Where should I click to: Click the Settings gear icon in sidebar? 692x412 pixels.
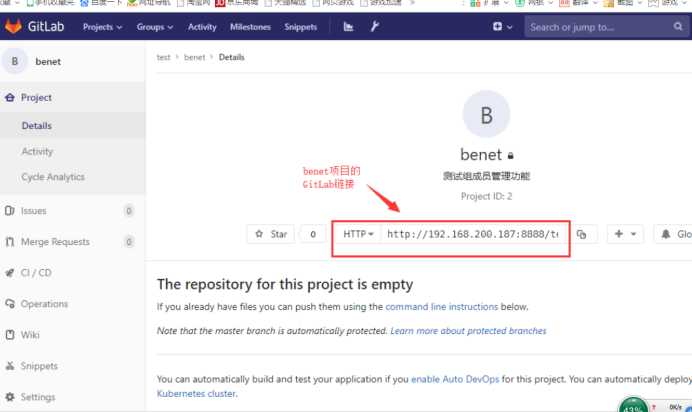pyautogui.click(x=10, y=397)
